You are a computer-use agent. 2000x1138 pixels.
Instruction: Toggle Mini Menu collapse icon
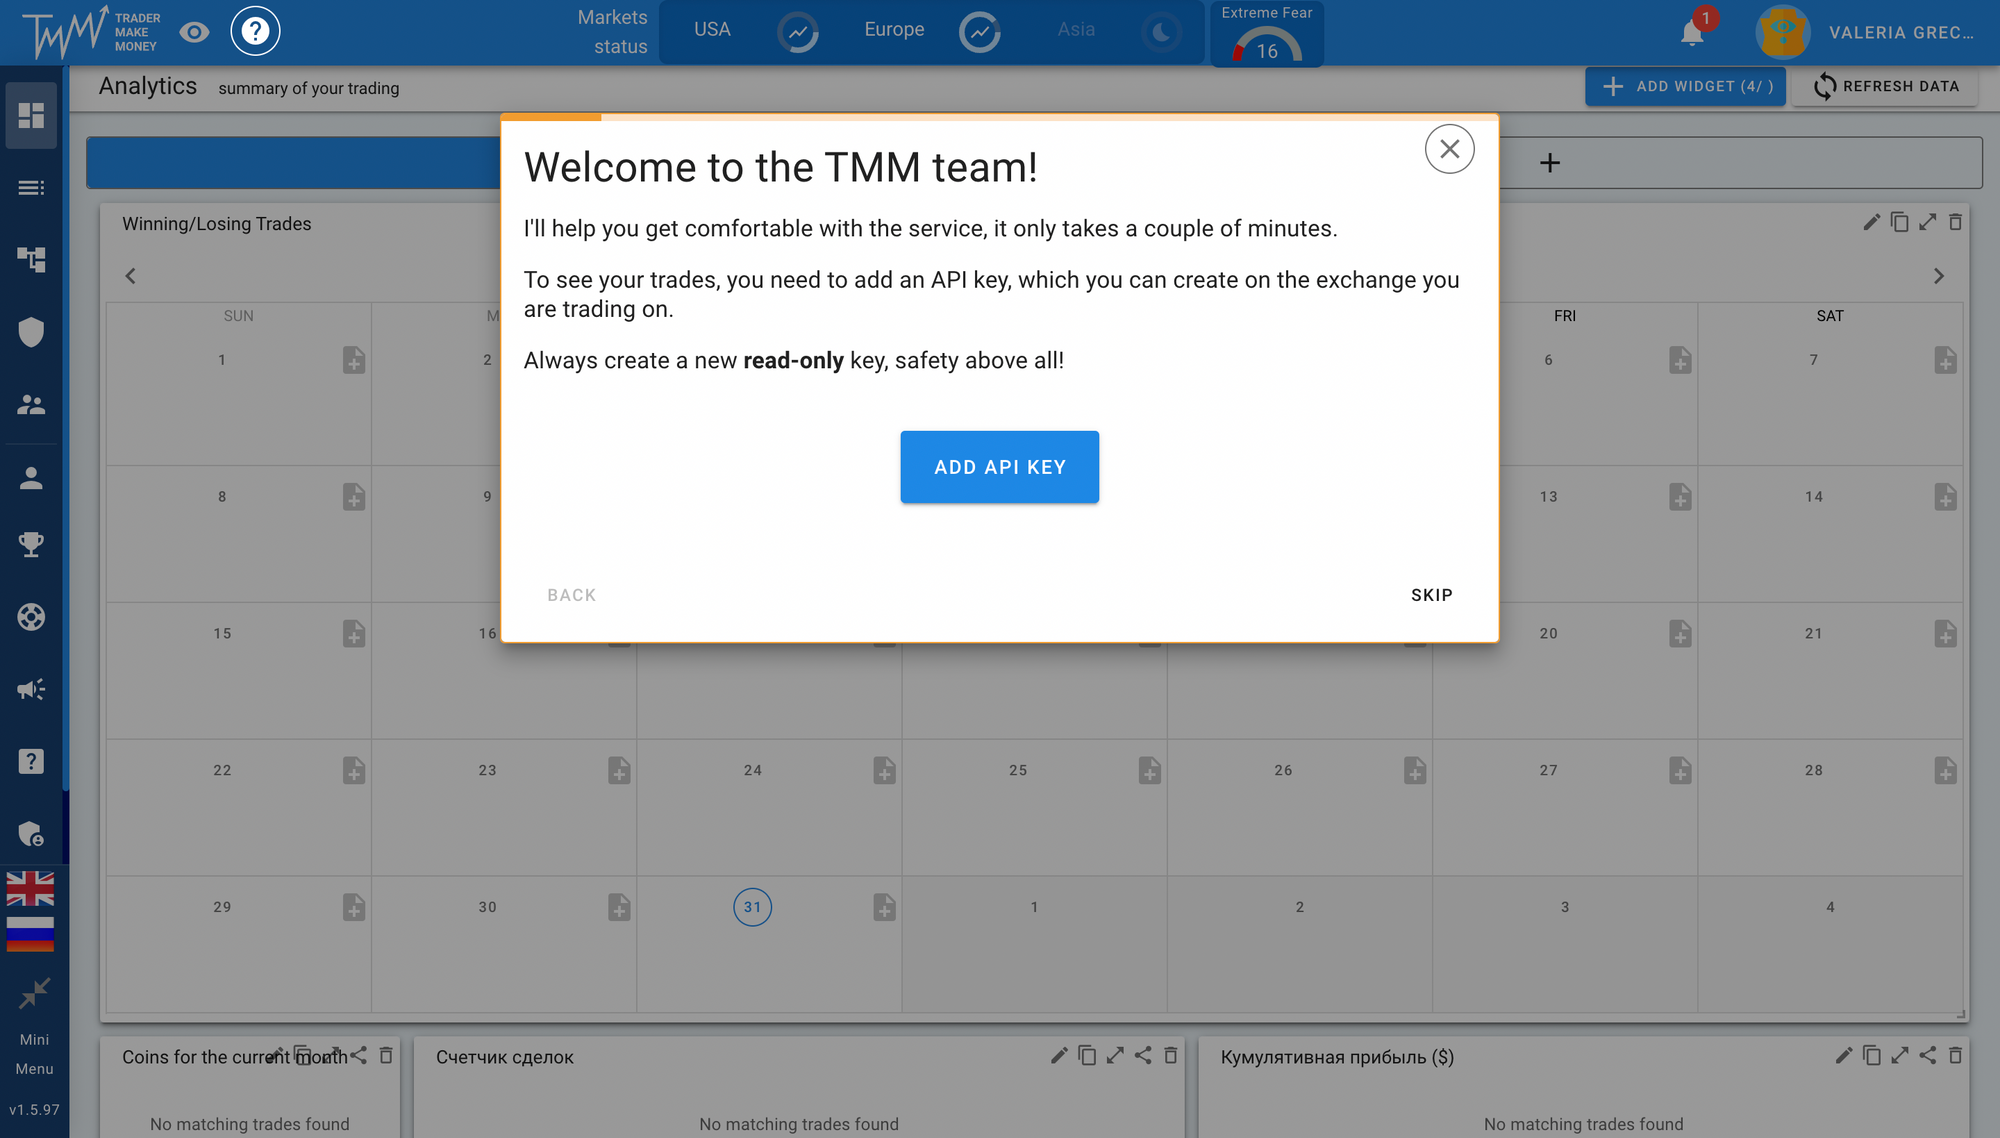34,994
